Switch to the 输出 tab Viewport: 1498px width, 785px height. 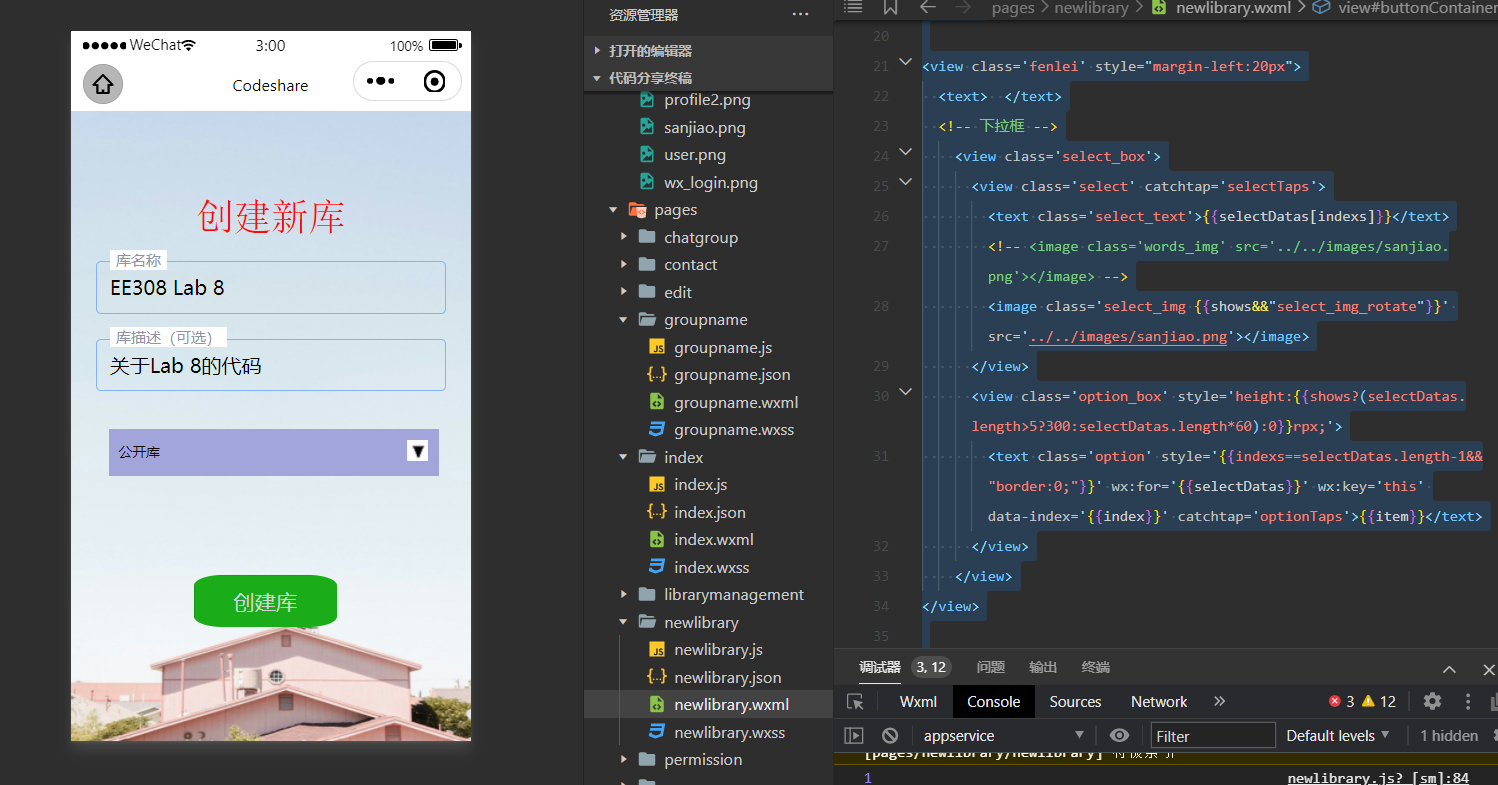click(x=1043, y=667)
